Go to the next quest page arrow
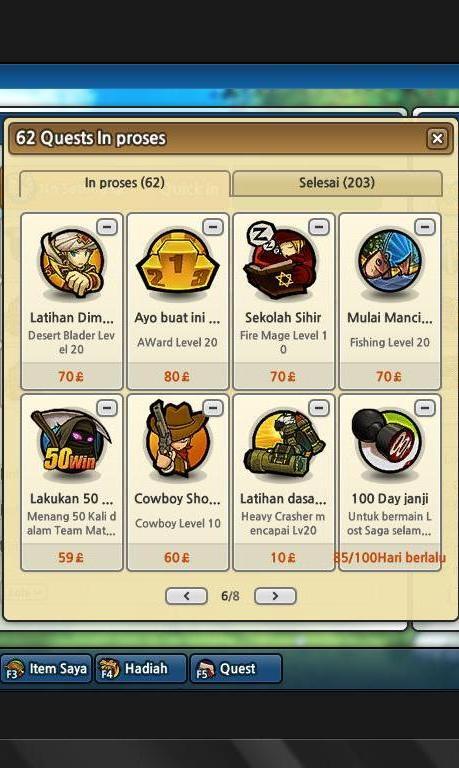The height and width of the screenshot is (768, 459). click(x=275, y=596)
